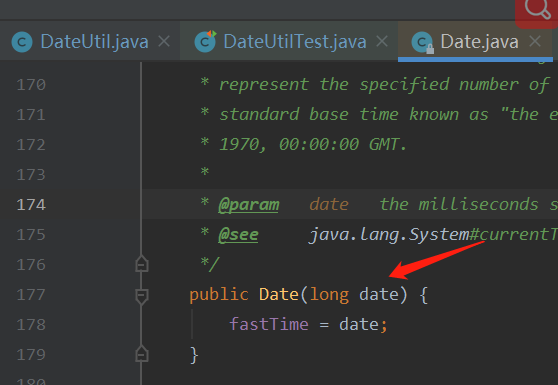This screenshot has width=558, height=385.
Task: Click the @see Javadoc tag link
Action: [x=238, y=235]
